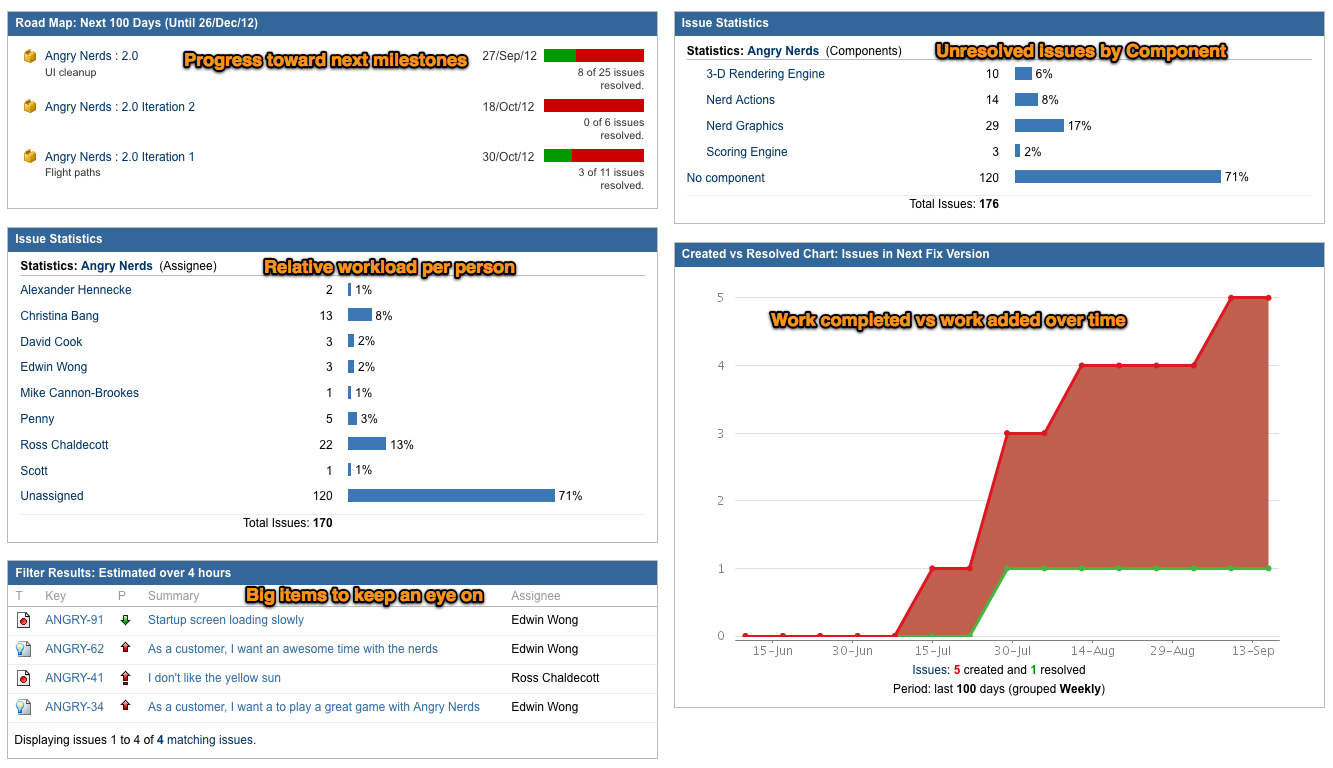Image resolution: width=1333 pixels, height=768 pixels.
Task: Select assignee Ross Chaldecott
Action: pyautogui.click(x=64, y=444)
